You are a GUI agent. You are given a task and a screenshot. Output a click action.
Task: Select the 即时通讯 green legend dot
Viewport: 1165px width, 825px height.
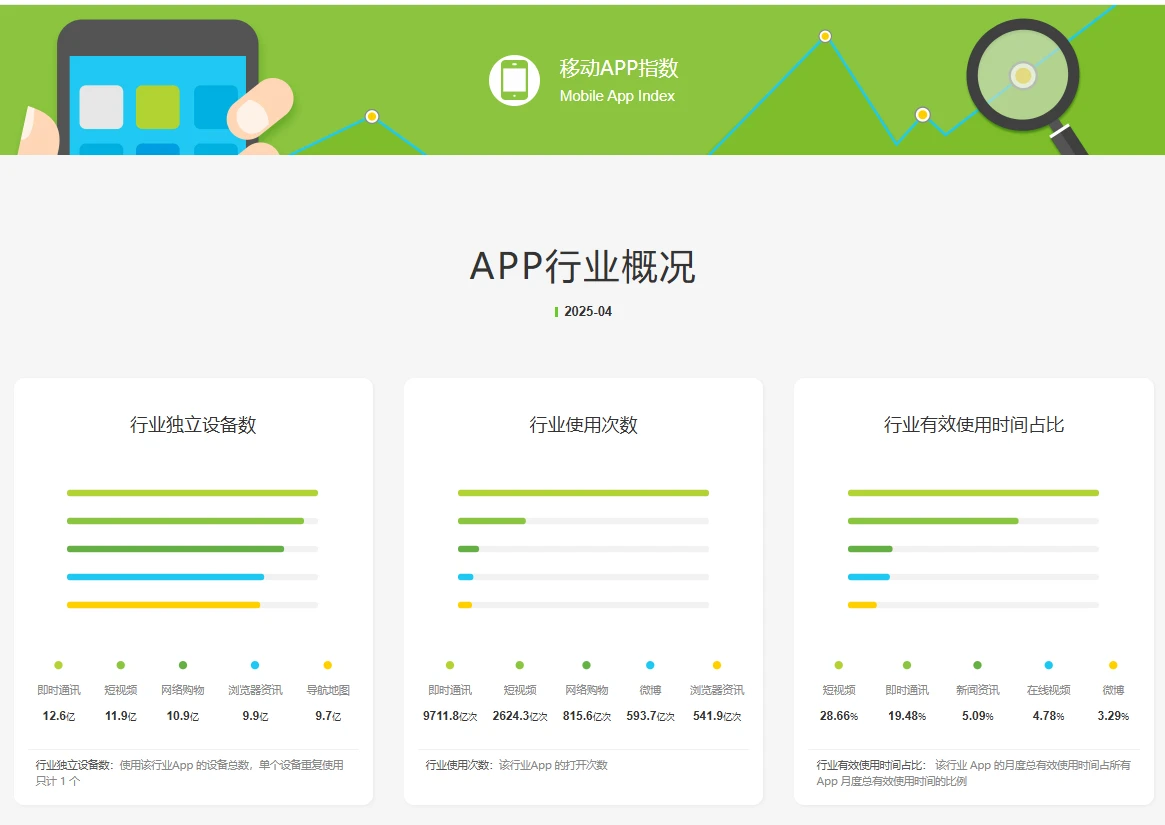(x=58, y=665)
